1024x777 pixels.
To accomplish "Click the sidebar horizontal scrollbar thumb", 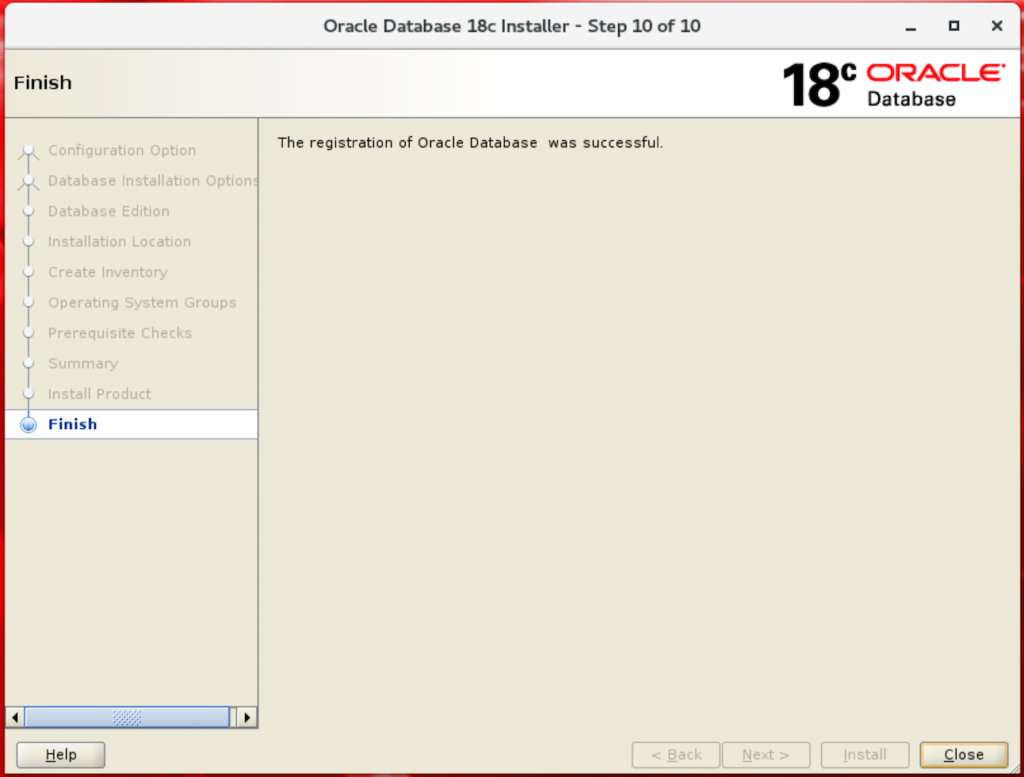I will tap(127, 718).
